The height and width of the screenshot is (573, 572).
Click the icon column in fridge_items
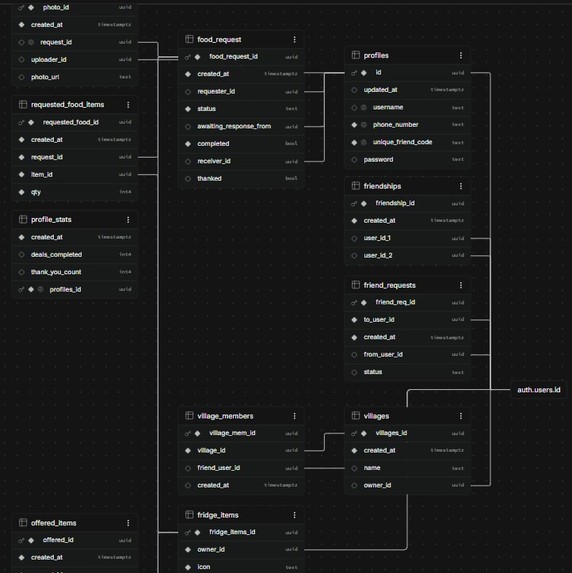[241, 567]
